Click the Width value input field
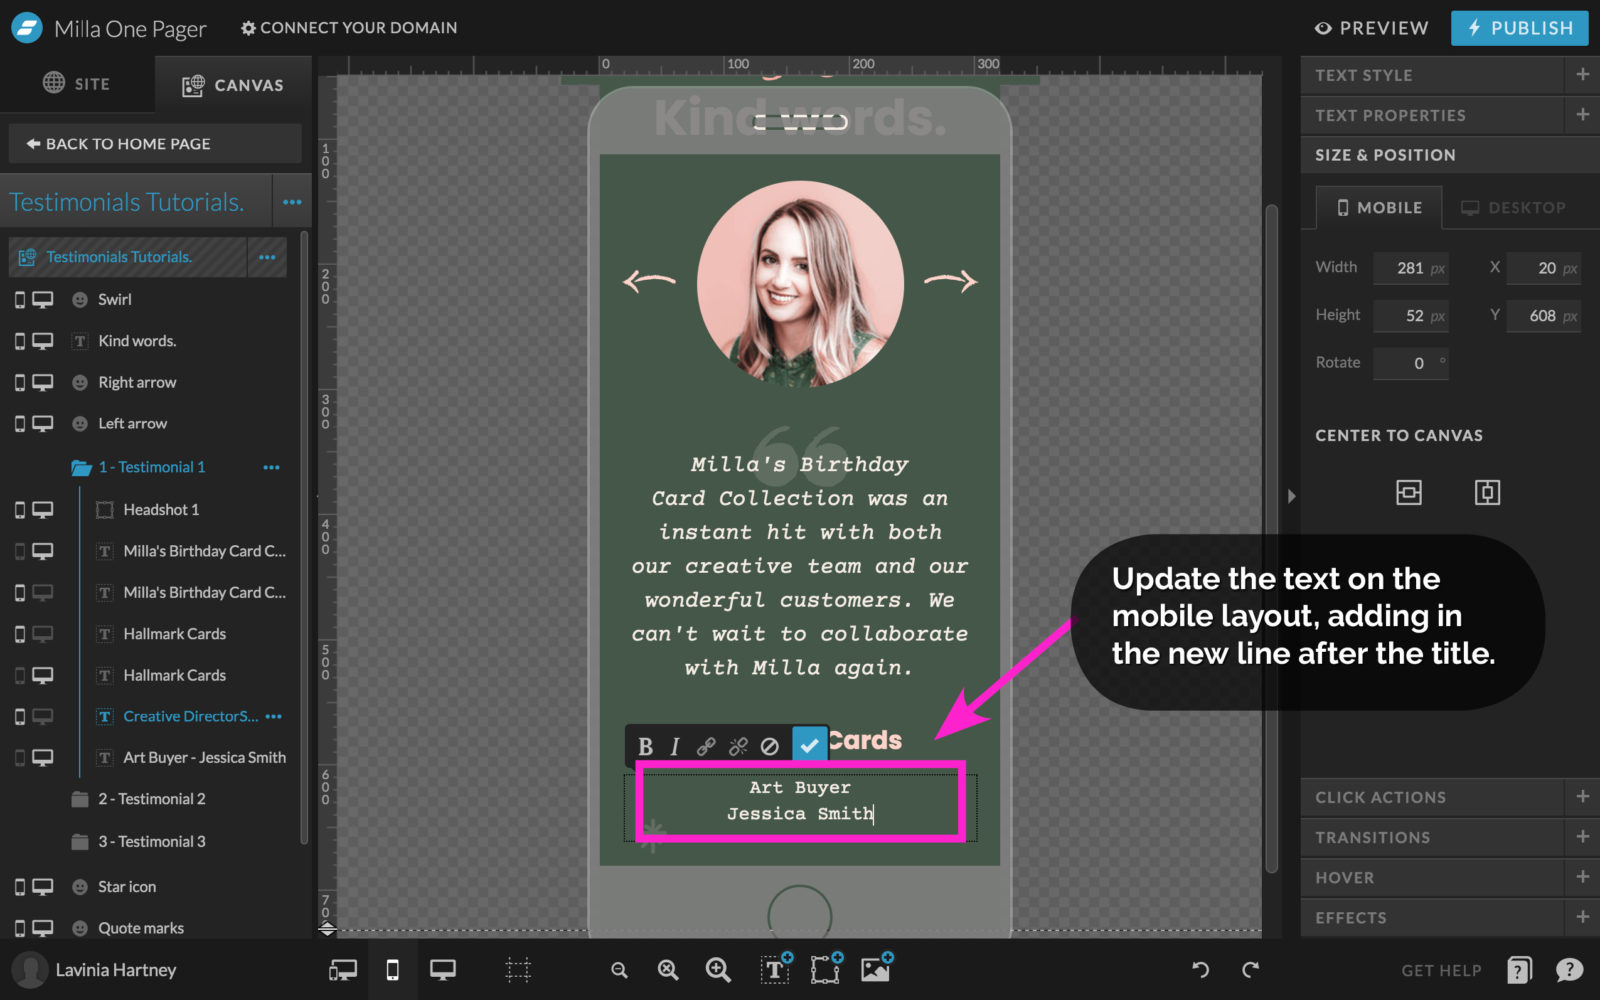Image resolution: width=1600 pixels, height=1000 pixels. (1410, 268)
